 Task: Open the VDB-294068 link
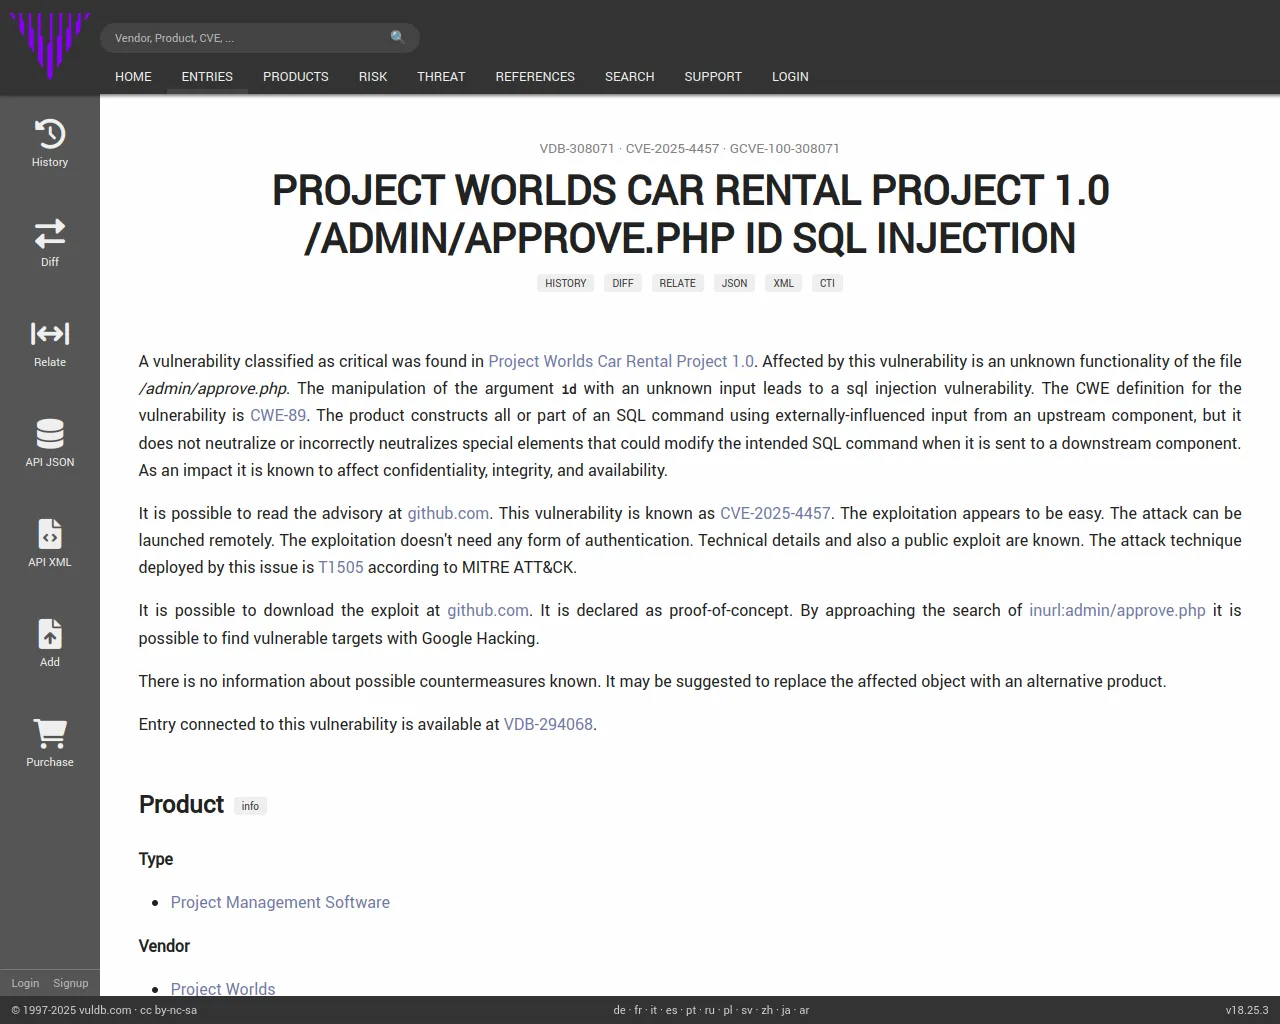[x=548, y=724]
